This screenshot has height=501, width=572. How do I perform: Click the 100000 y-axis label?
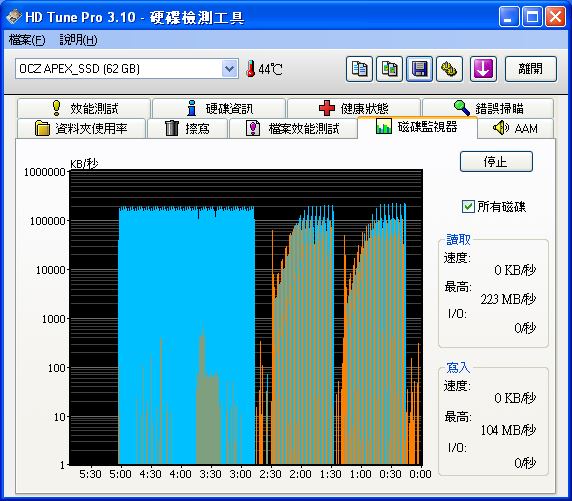(48, 221)
